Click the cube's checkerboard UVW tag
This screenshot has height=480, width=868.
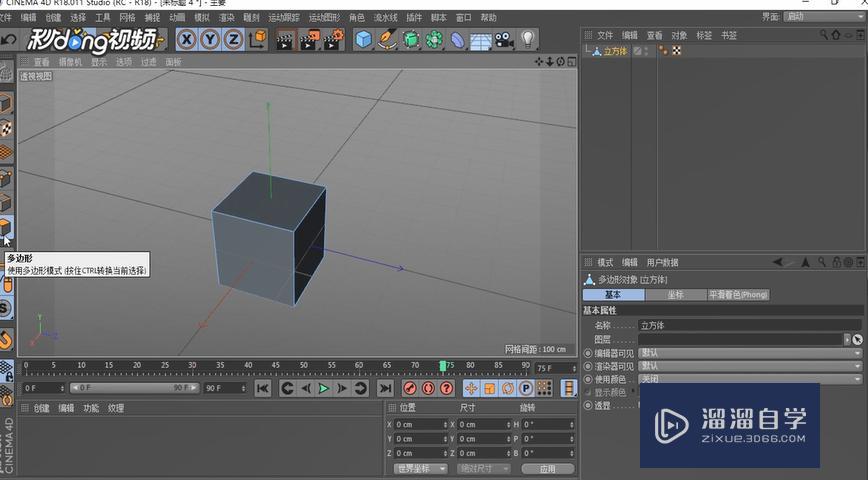tap(676, 51)
